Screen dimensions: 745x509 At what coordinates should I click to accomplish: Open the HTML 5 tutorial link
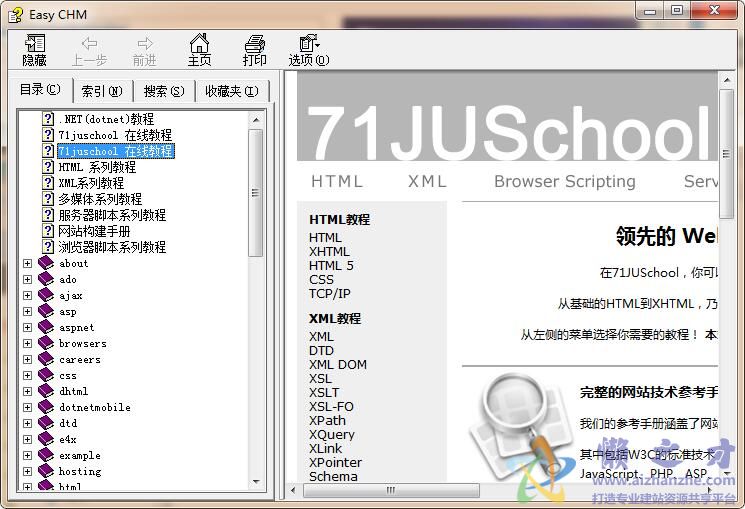pyautogui.click(x=331, y=265)
